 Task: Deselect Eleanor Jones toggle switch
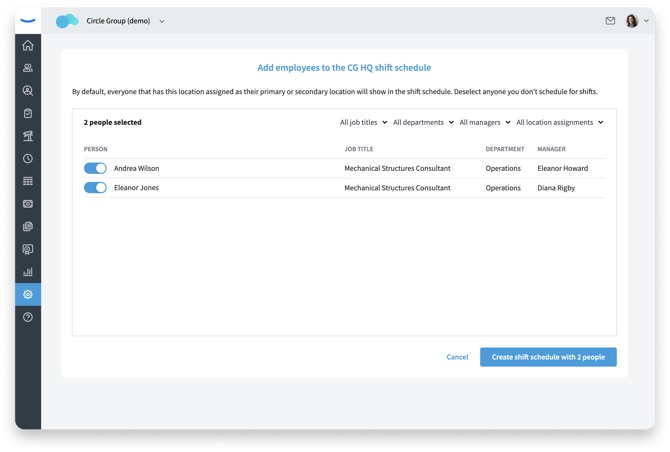point(95,188)
